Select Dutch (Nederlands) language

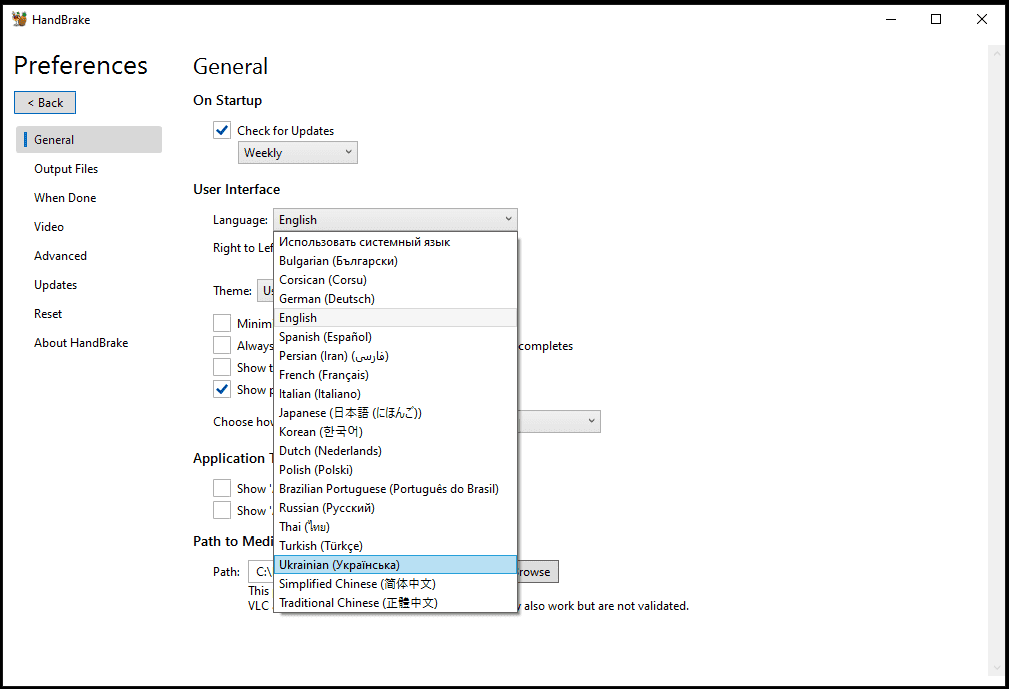395,450
